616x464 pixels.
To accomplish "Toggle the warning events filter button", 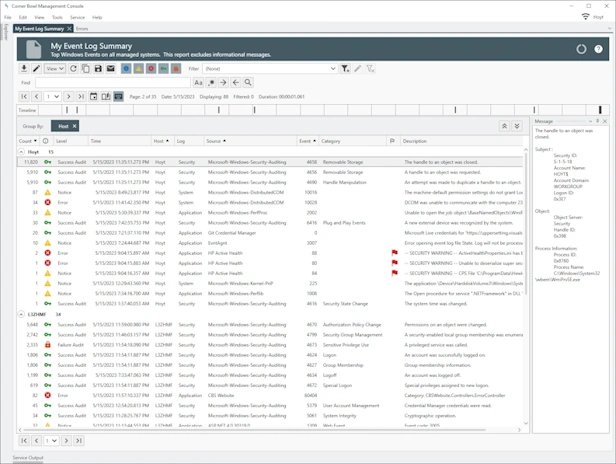I will [x=139, y=69].
